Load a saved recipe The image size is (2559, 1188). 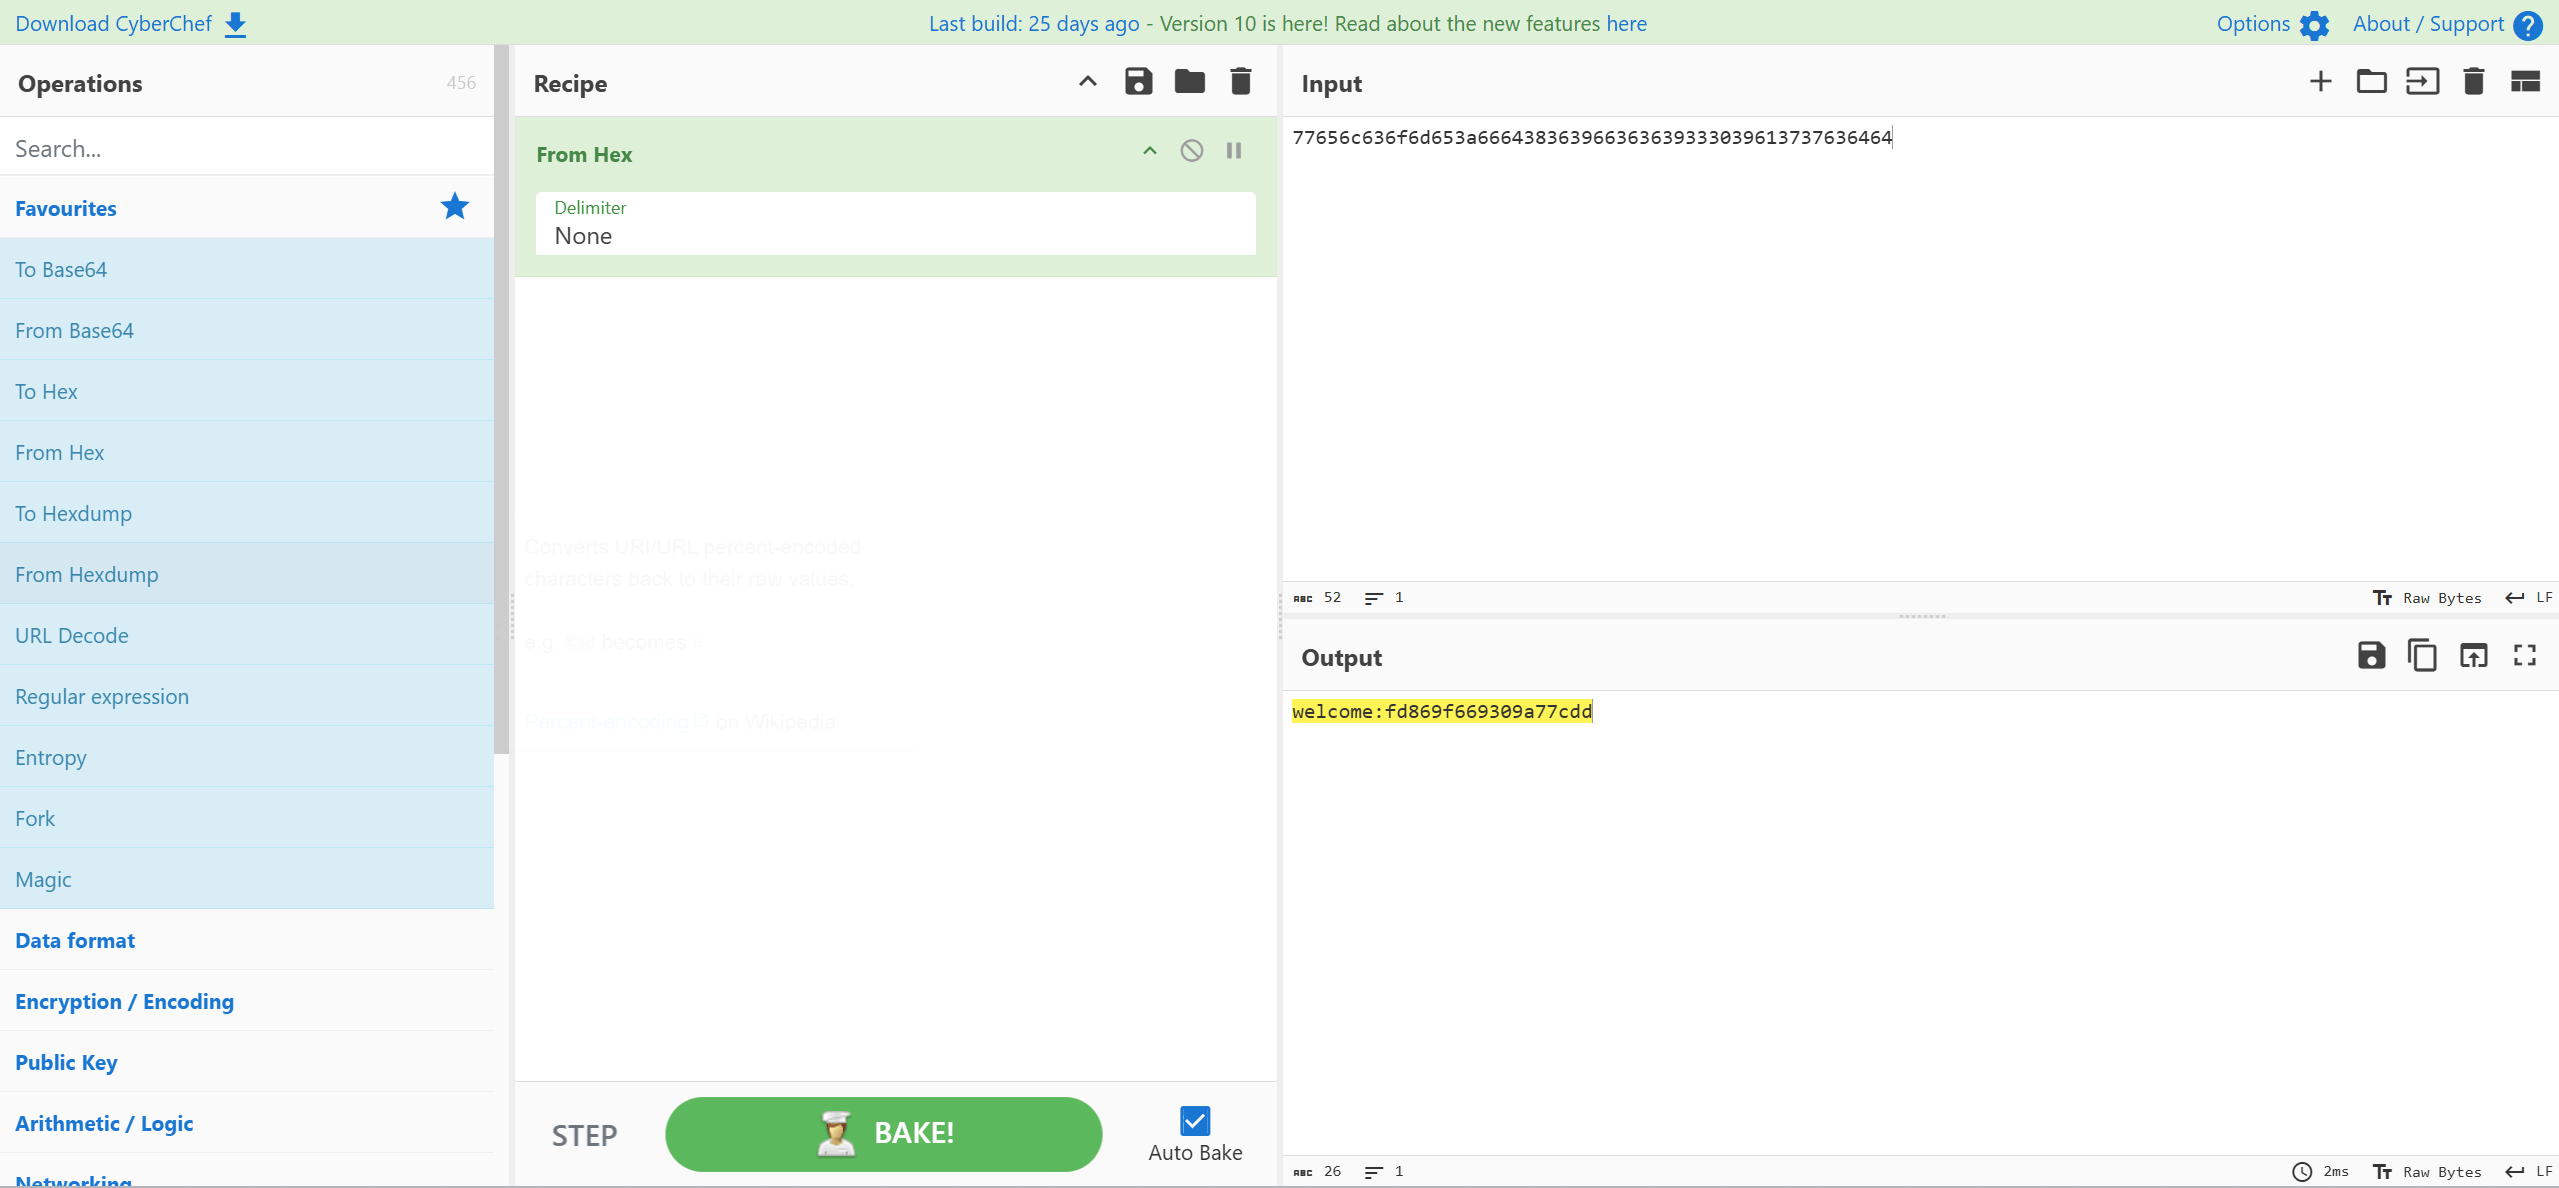(1188, 81)
